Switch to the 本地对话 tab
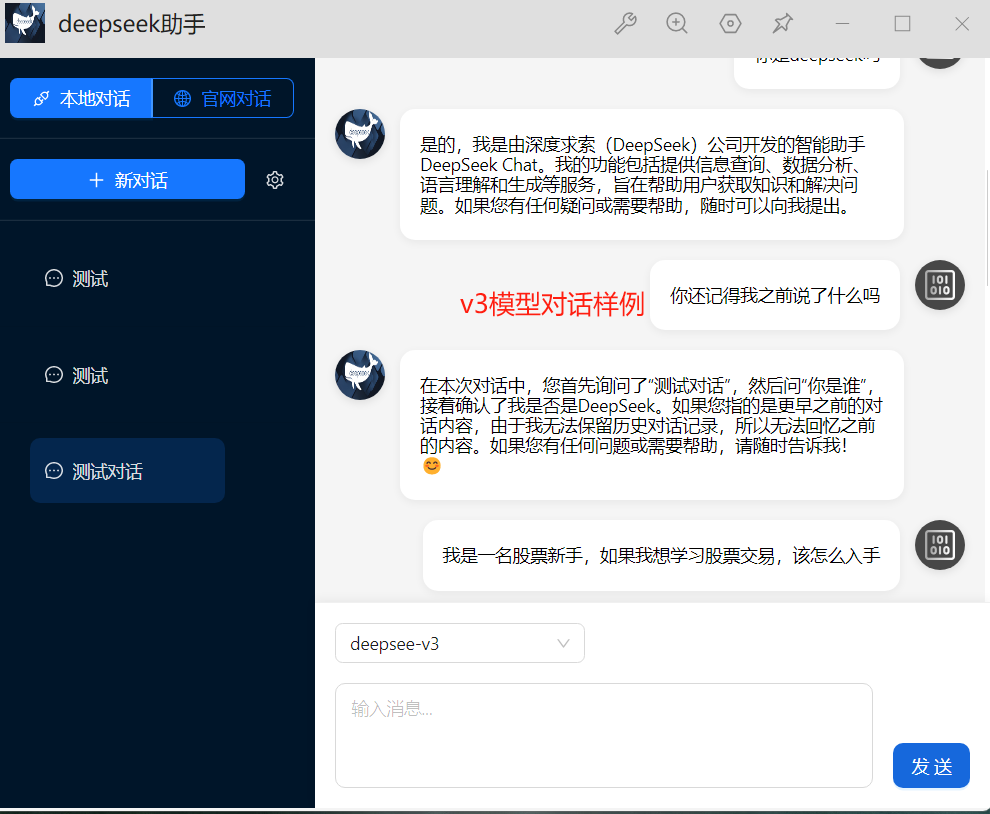The image size is (990, 814). tap(81, 98)
